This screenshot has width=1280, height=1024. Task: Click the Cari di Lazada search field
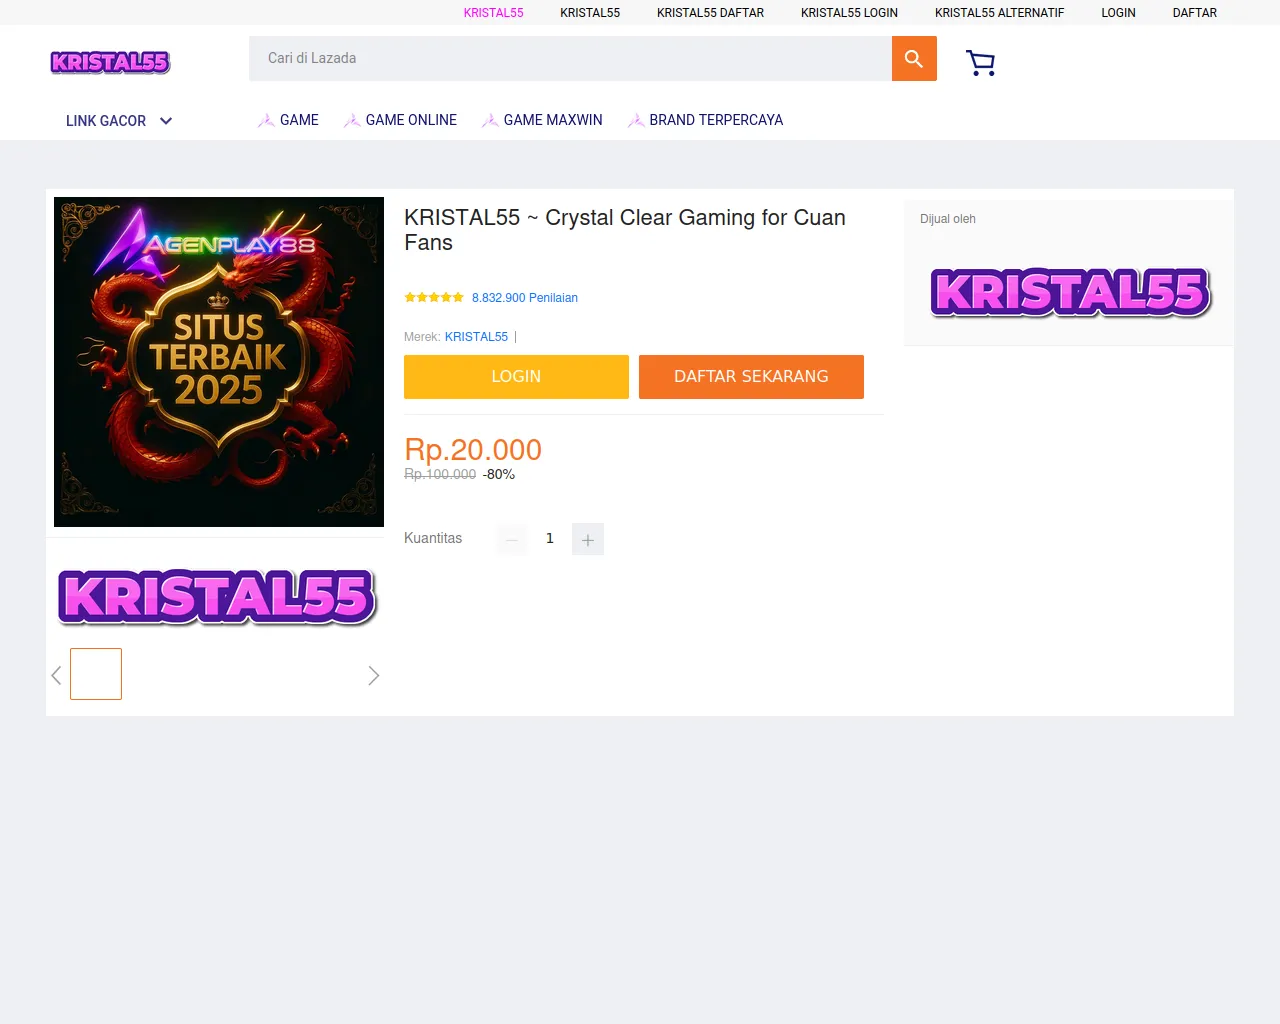[570, 59]
